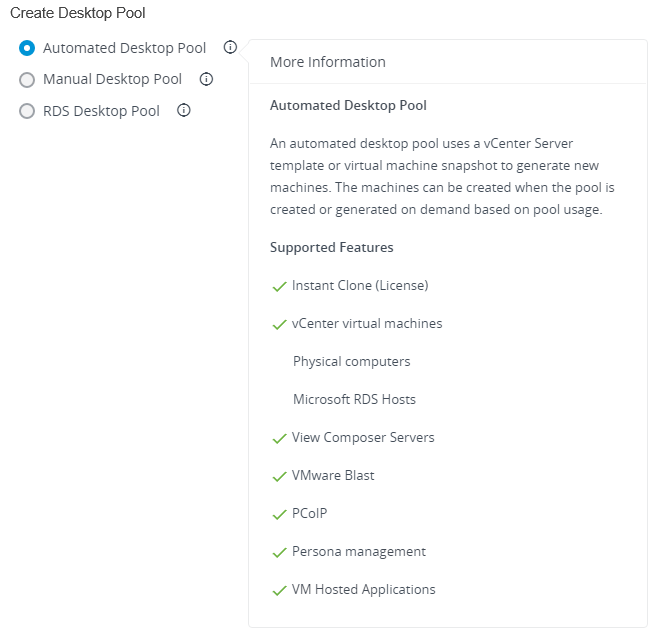The height and width of the screenshot is (634, 653).
Task: Click the Supported Features heading
Action: (331, 247)
